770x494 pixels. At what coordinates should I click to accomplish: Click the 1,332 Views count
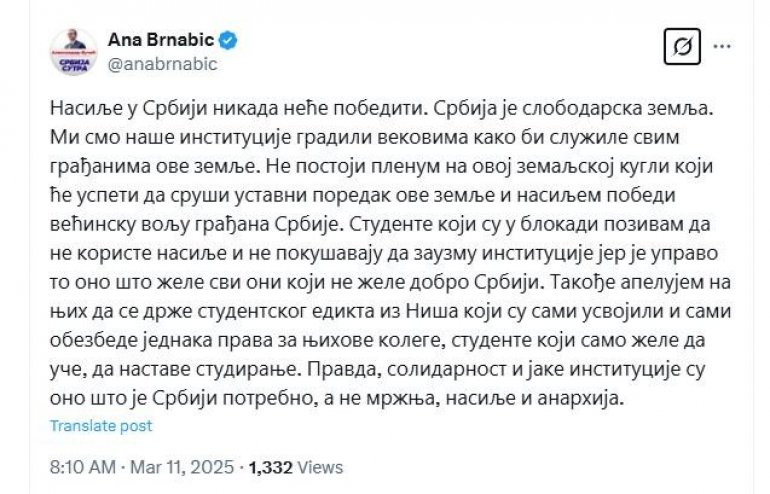295,467
